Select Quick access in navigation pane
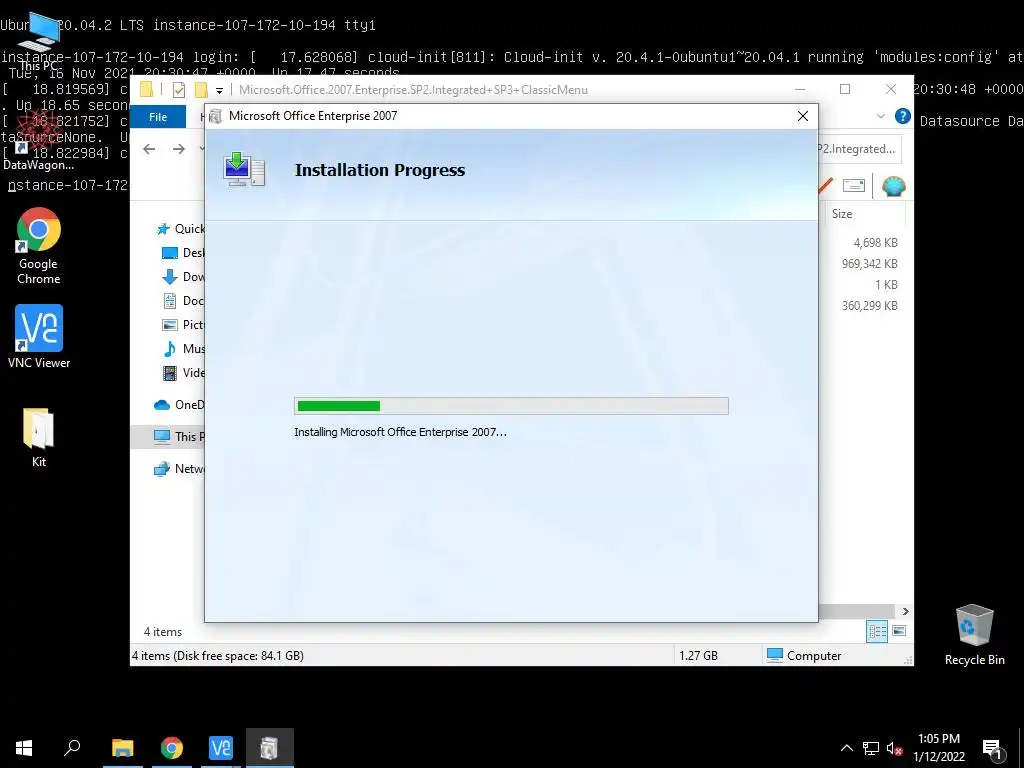The width and height of the screenshot is (1024, 768). pos(180,229)
